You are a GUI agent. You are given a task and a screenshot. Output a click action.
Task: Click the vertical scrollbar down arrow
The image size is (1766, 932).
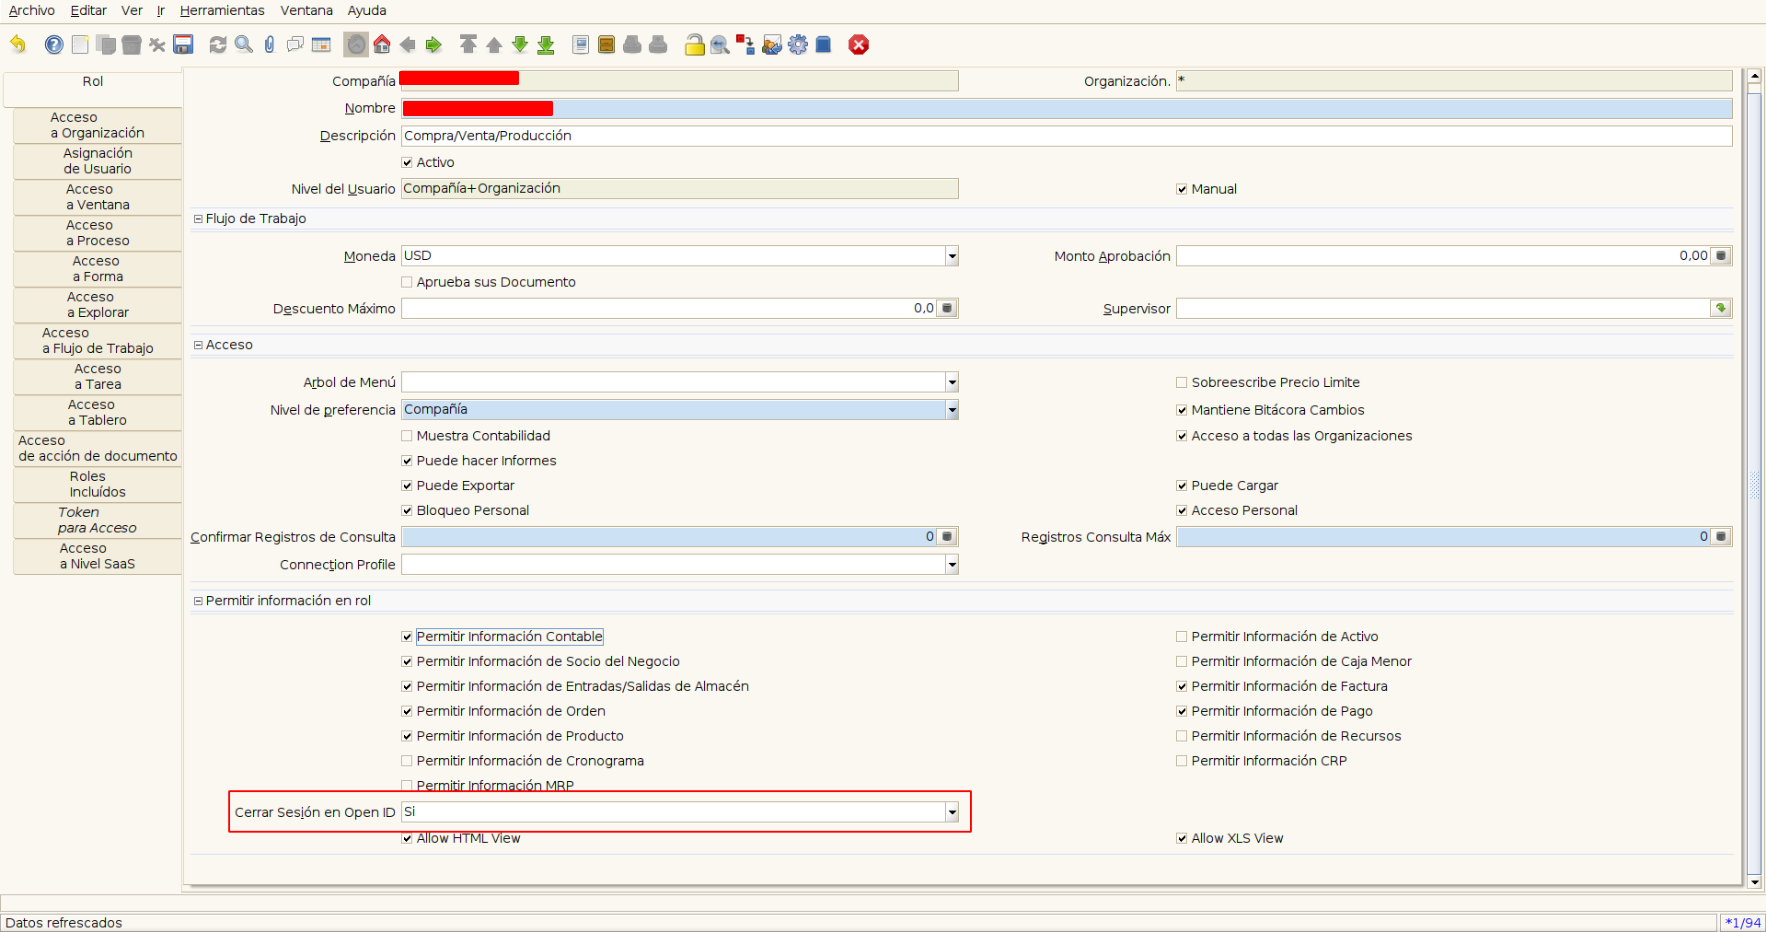coord(1754,882)
